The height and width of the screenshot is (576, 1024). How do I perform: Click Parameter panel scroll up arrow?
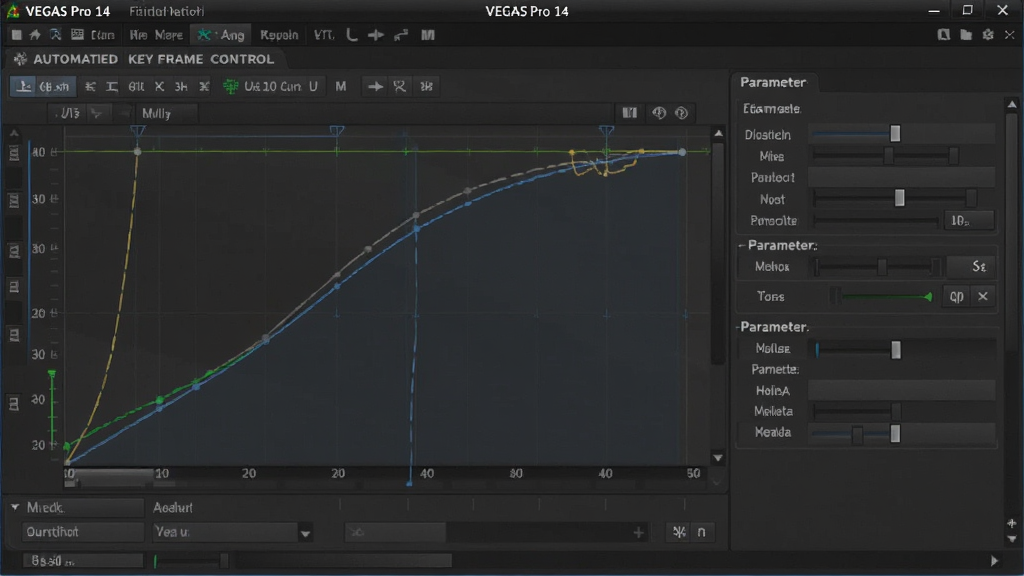tap(1012, 104)
